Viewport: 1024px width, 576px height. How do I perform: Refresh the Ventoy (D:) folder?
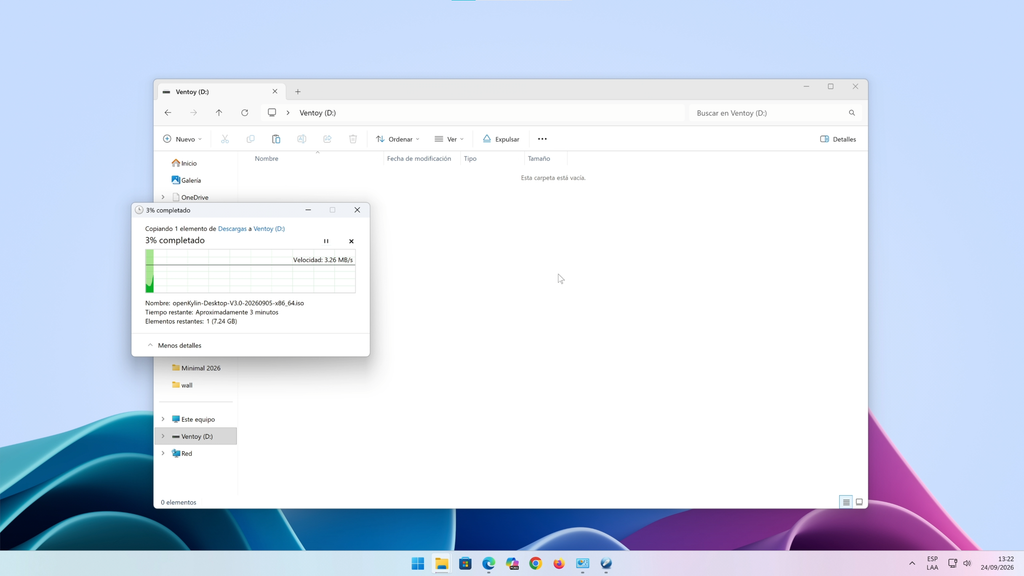click(245, 113)
